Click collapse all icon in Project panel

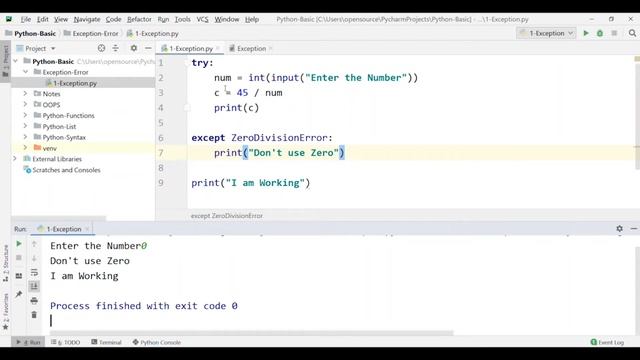click(x=116, y=48)
